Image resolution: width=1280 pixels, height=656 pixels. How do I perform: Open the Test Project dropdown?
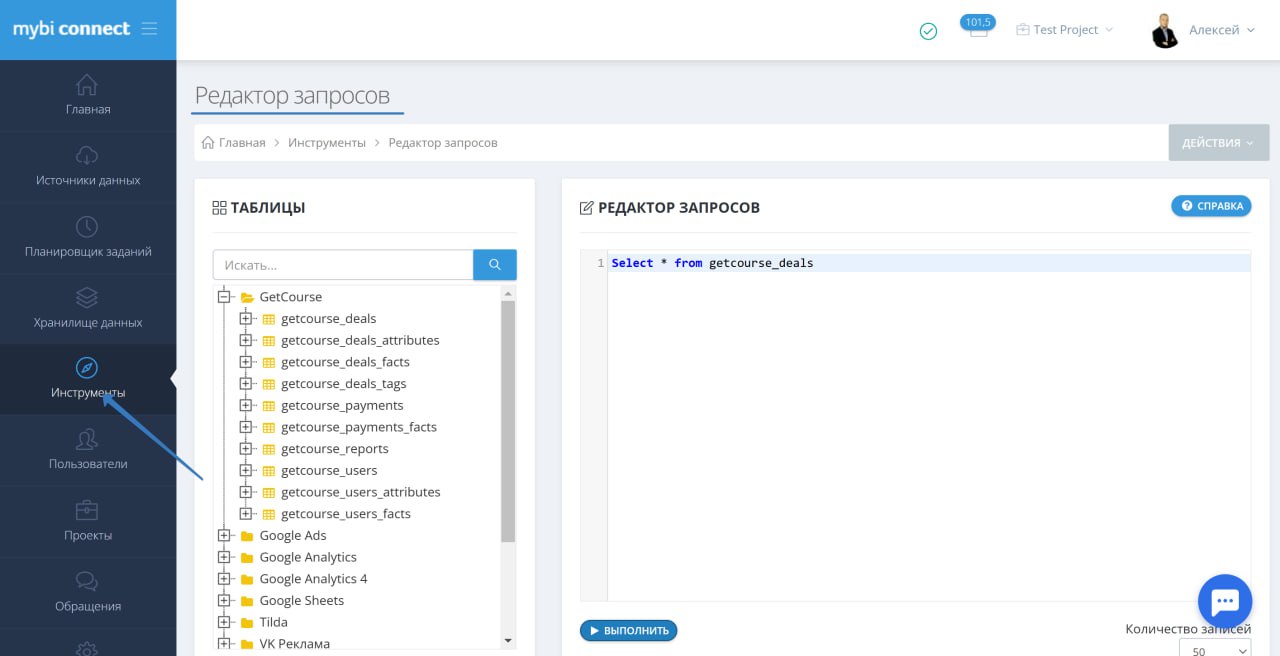point(1064,30)
